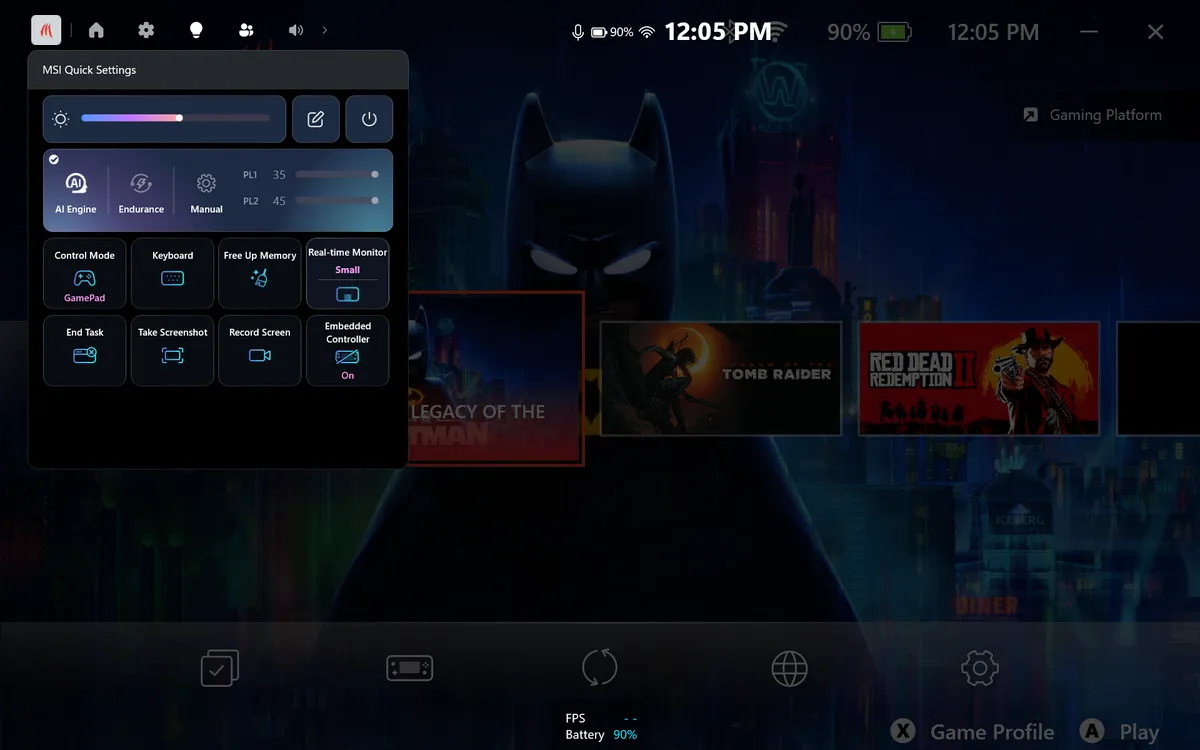Click Free Up Memory tile

tap(260, 273)
